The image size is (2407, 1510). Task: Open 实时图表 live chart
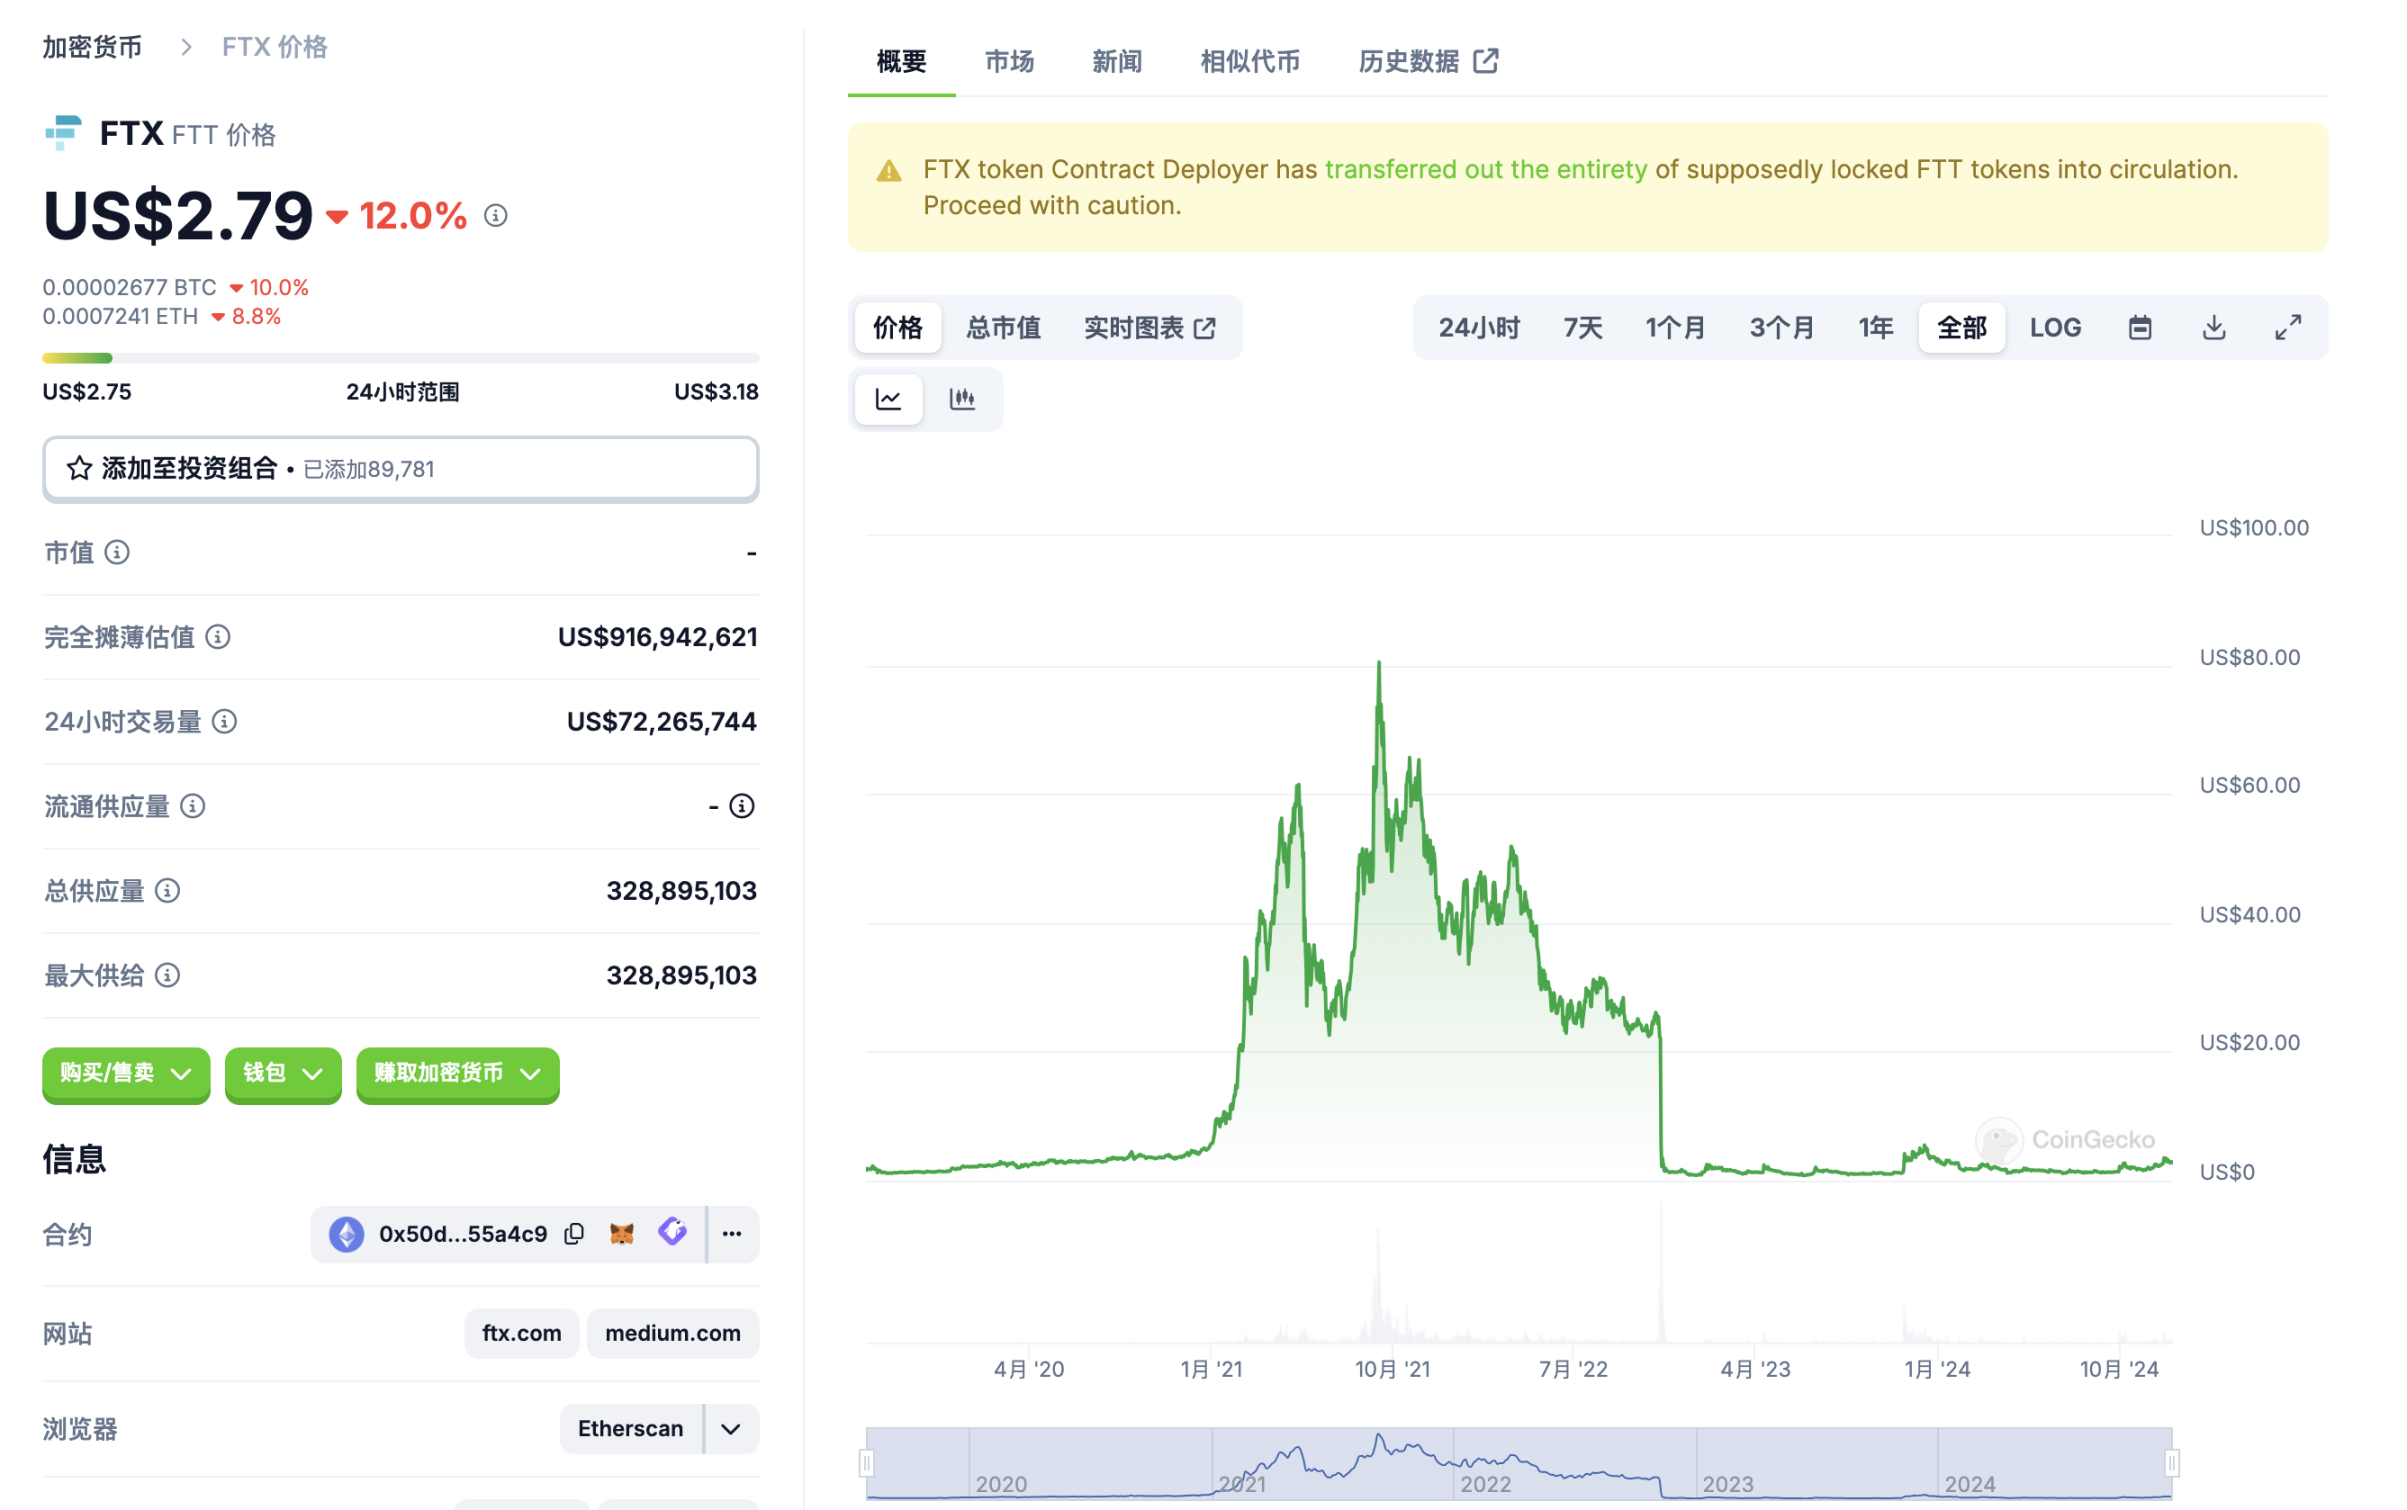[x=1149, y=327]
